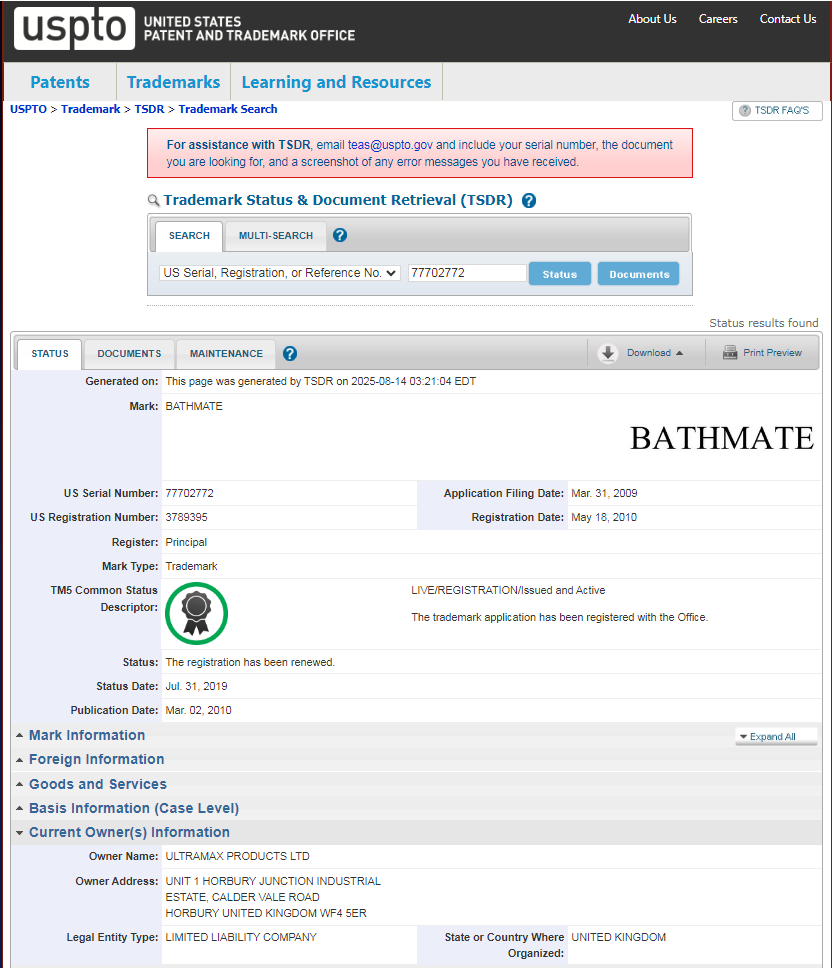The width and height of the screenshot is (832, 968).
Task: Open the Multi-Search tab
Action: tap(275, 236)
